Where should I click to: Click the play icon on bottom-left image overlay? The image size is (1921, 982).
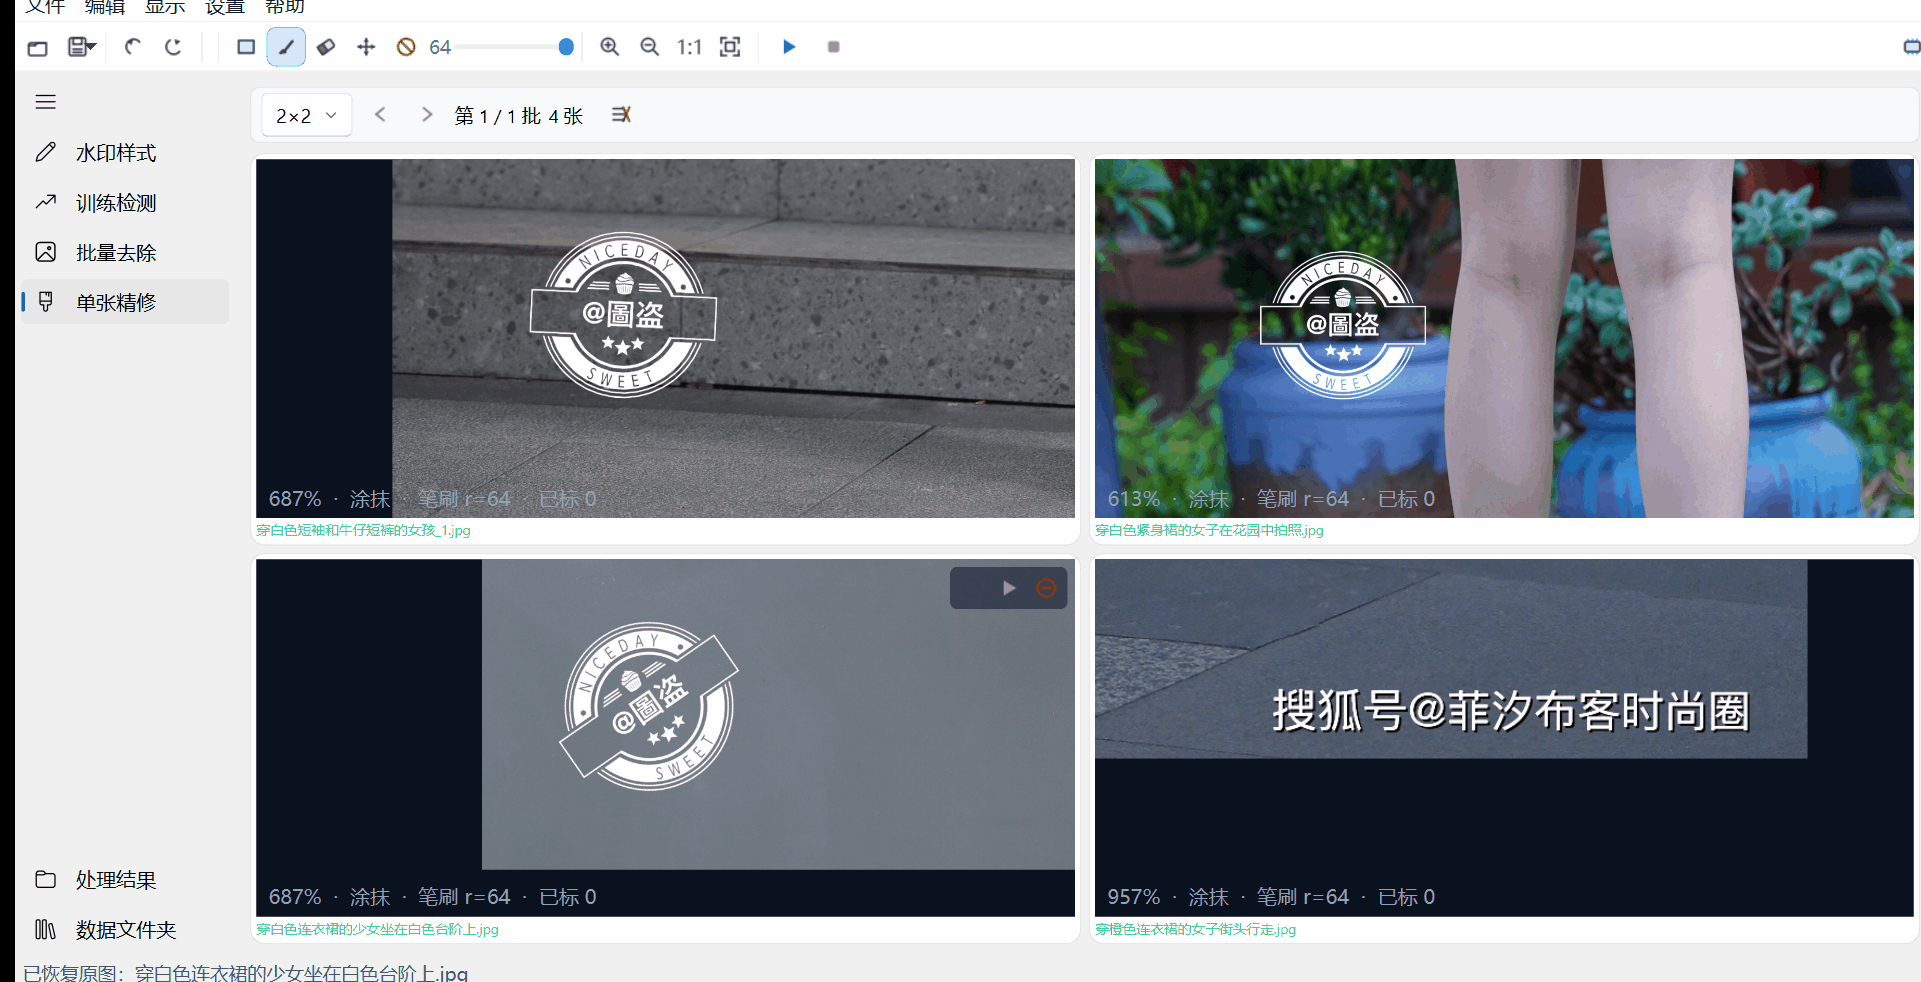1009,588
